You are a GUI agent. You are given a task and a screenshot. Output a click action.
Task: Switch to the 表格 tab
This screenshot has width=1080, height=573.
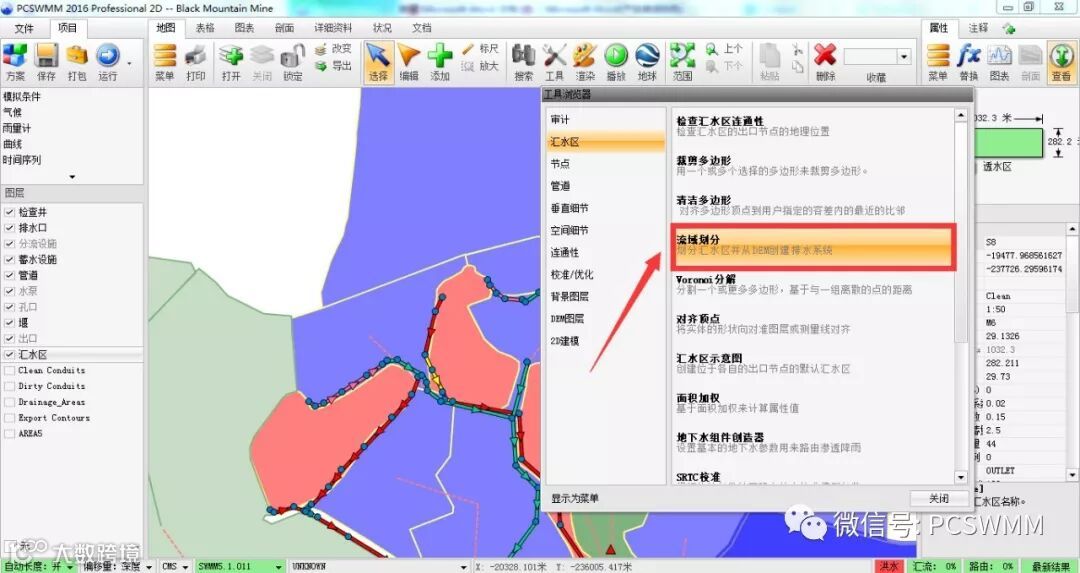click(205, 28)
